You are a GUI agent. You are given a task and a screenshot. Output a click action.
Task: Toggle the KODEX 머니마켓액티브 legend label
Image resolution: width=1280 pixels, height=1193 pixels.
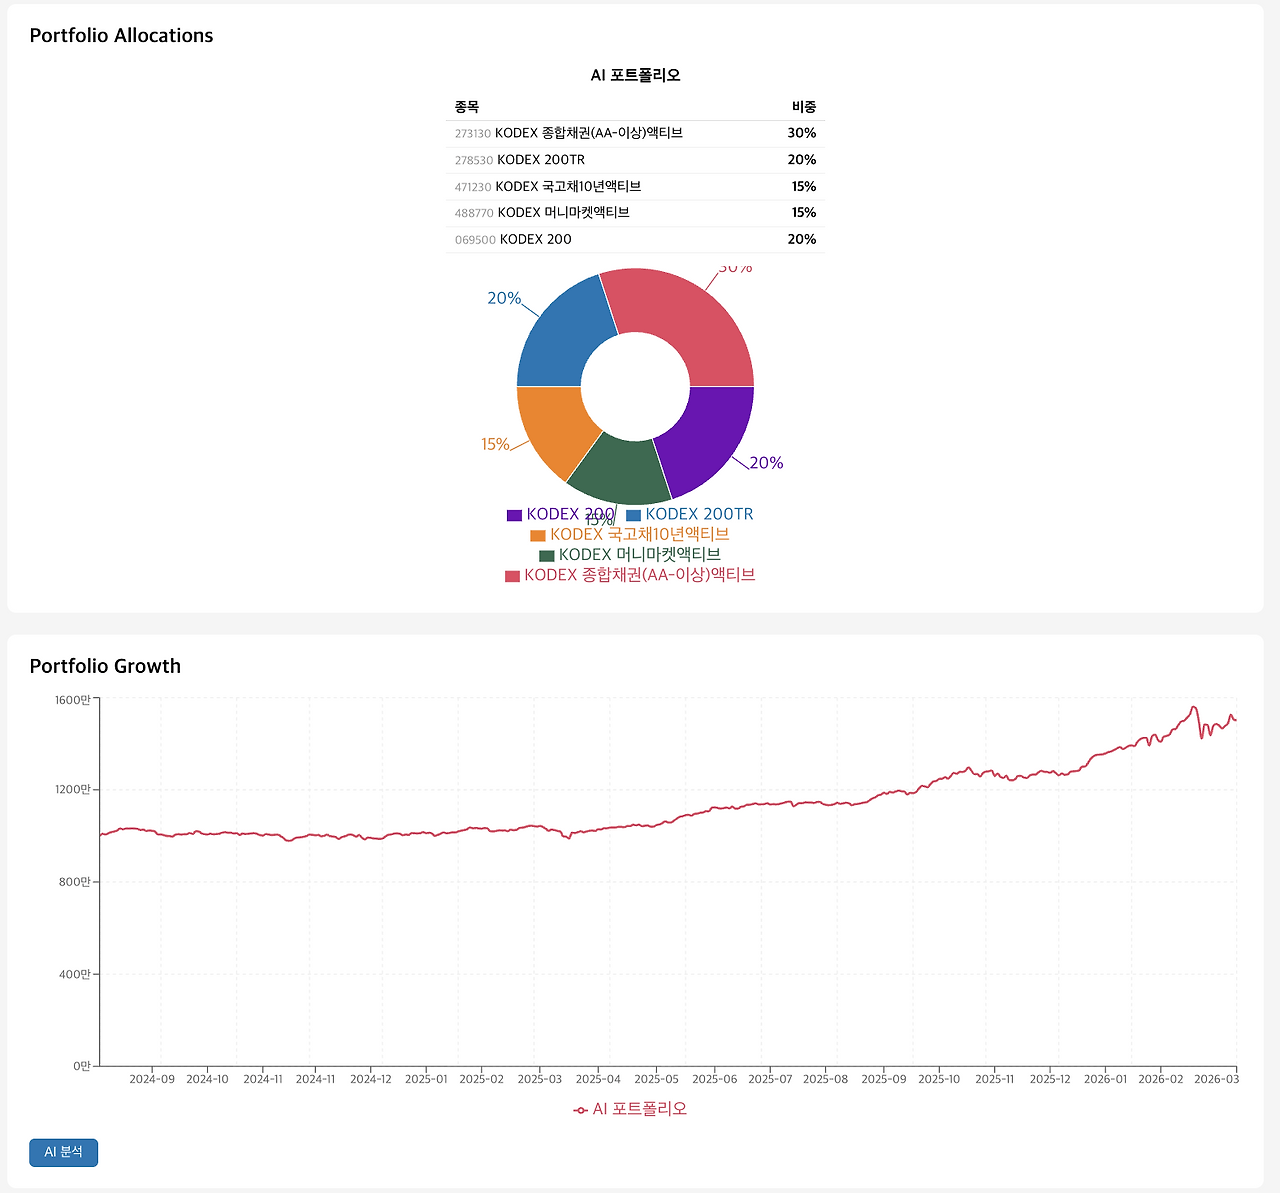pyautogui.click(x=640, y=555)
